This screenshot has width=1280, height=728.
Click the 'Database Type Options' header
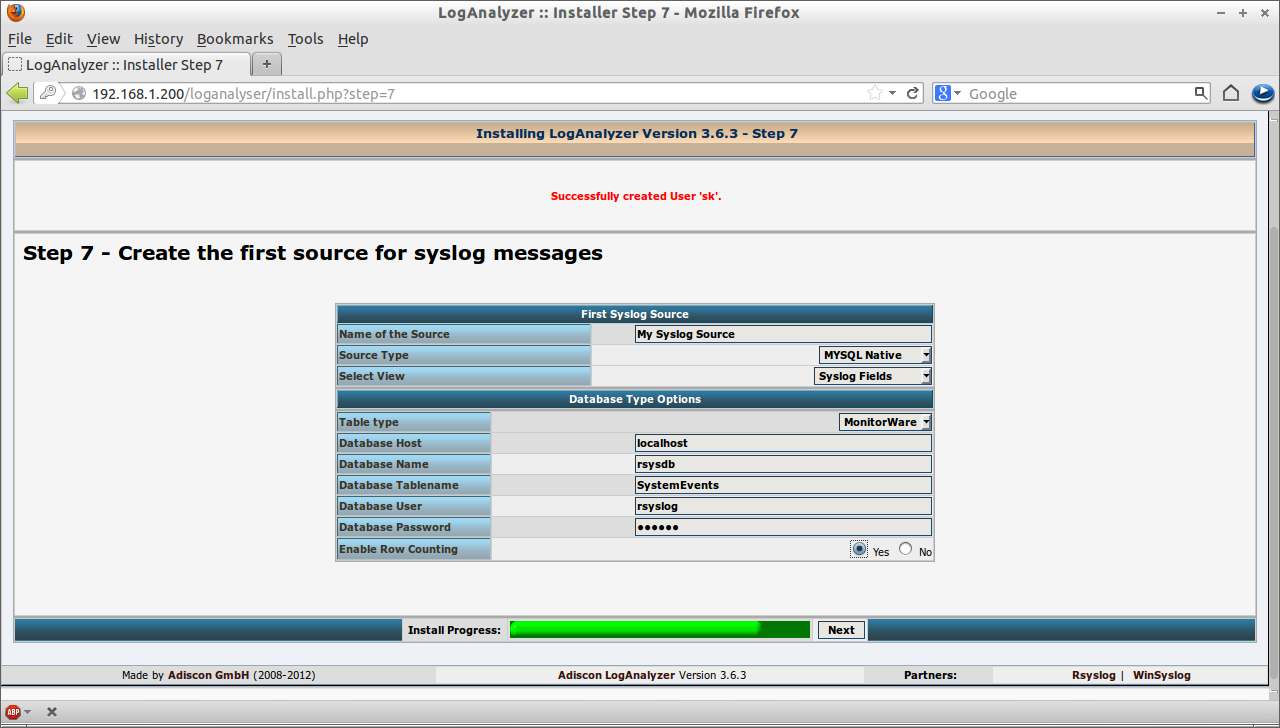point(635,399)
